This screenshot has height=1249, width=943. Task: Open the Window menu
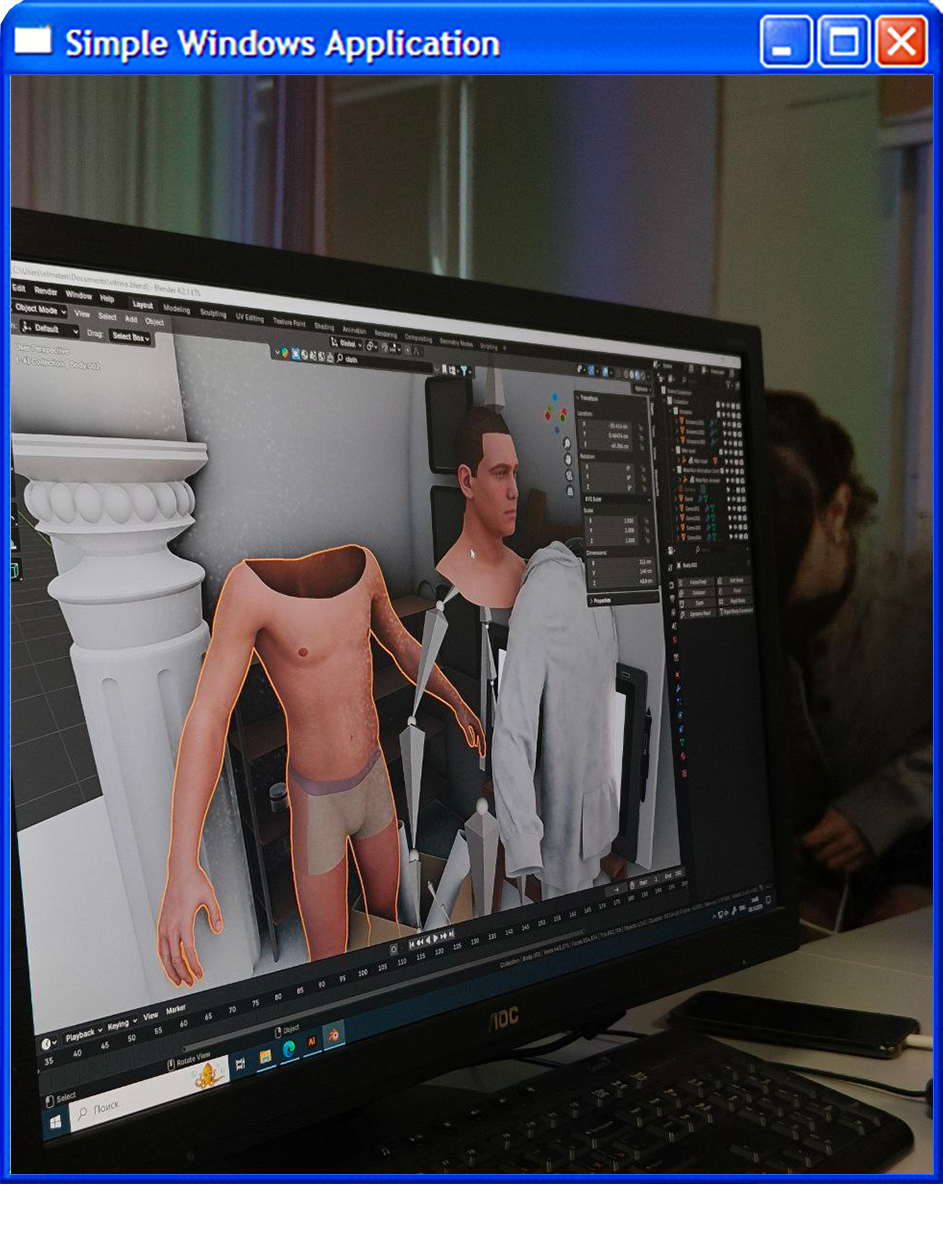coord(79,295)
